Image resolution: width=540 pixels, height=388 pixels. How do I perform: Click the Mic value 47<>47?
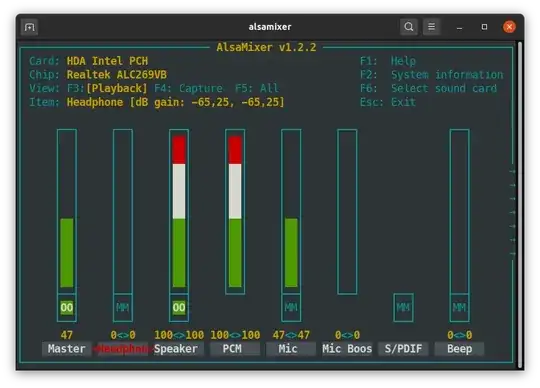(291, 335)
